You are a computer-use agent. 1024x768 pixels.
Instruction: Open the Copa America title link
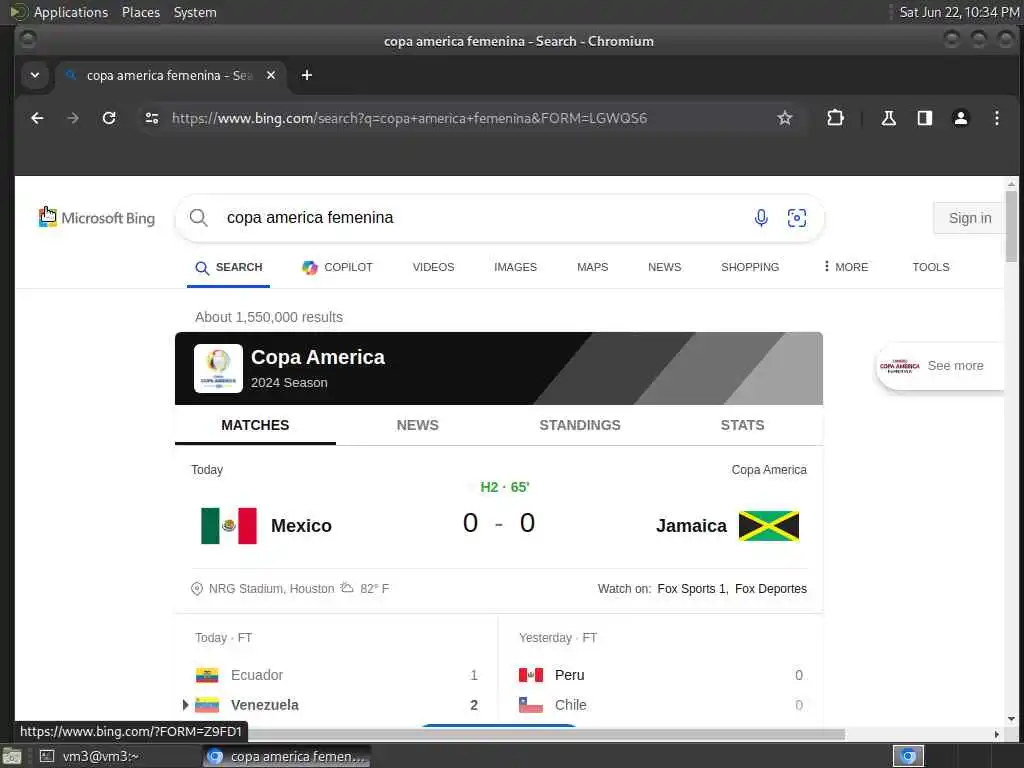click(x=318, y=357)
